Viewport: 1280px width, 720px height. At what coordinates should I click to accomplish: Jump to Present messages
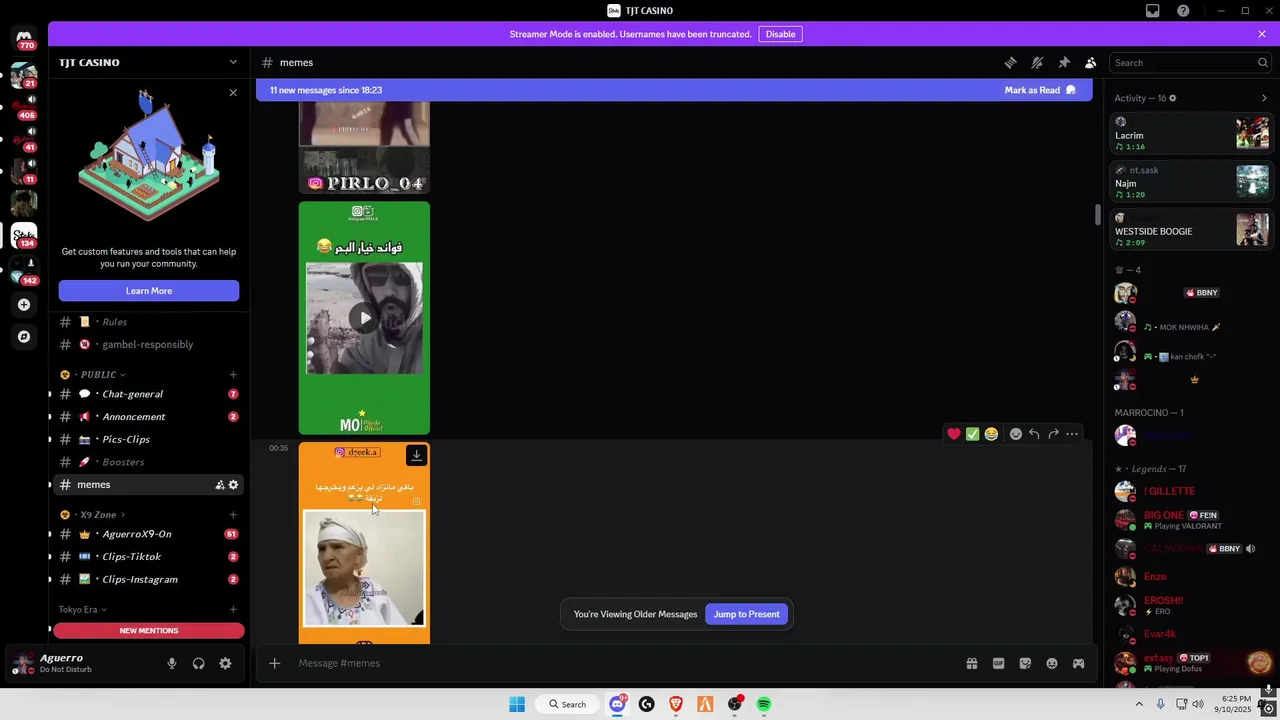coord(746,614)
